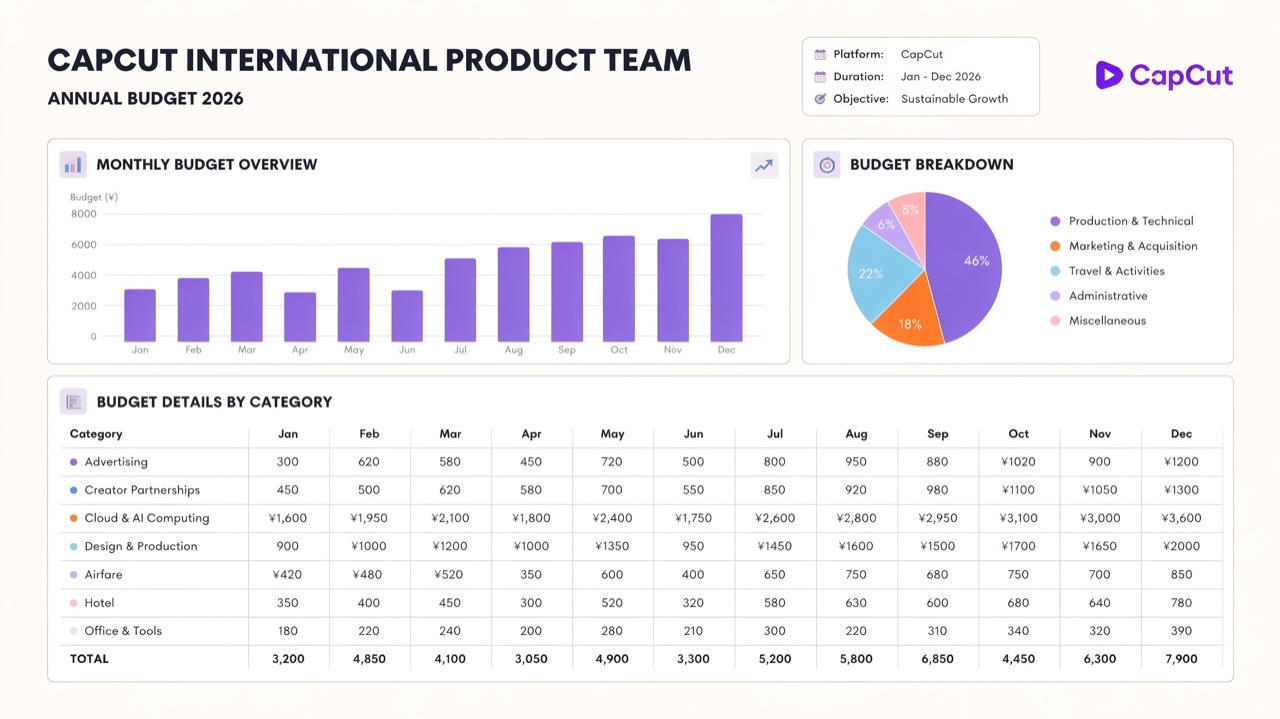Click the ¥420 Airfare January cell
The width and height of the screenshot is (1280, 719).
coord(288,575)
